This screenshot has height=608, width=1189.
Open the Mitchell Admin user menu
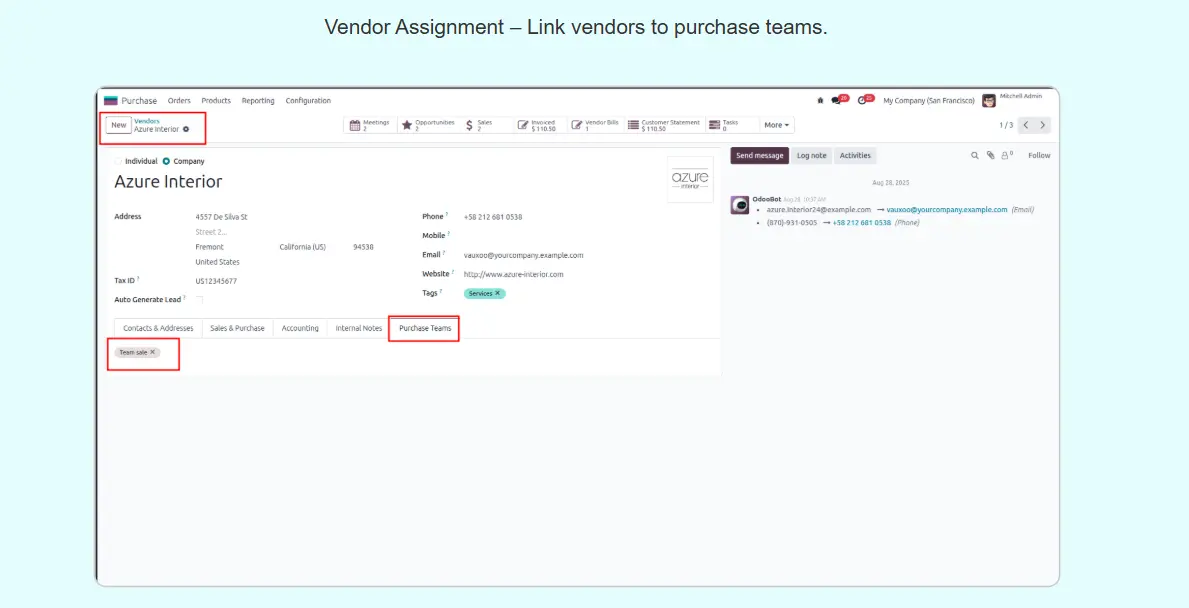coord(1013,100)
